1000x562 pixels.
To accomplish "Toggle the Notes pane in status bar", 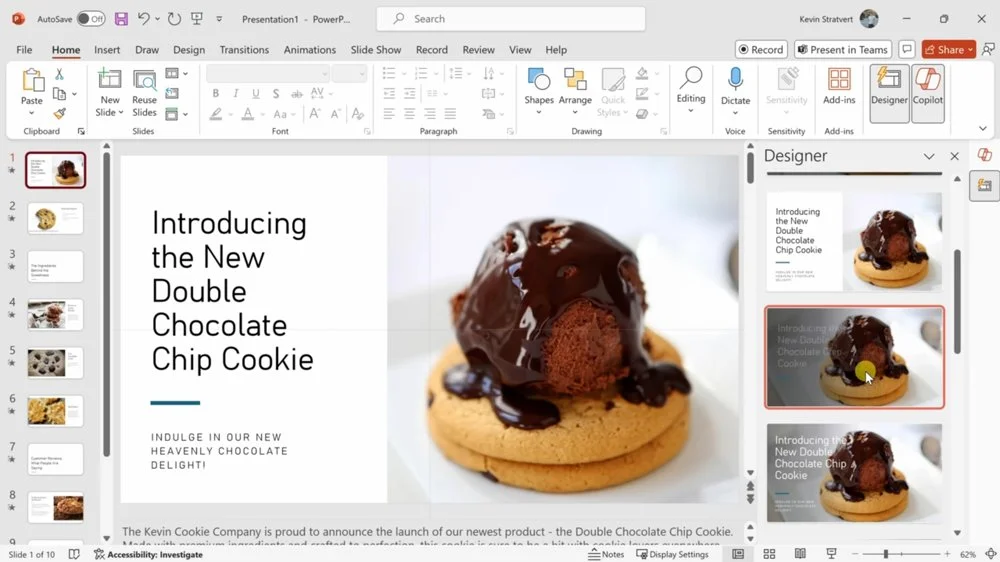I will tap(606, 554).
